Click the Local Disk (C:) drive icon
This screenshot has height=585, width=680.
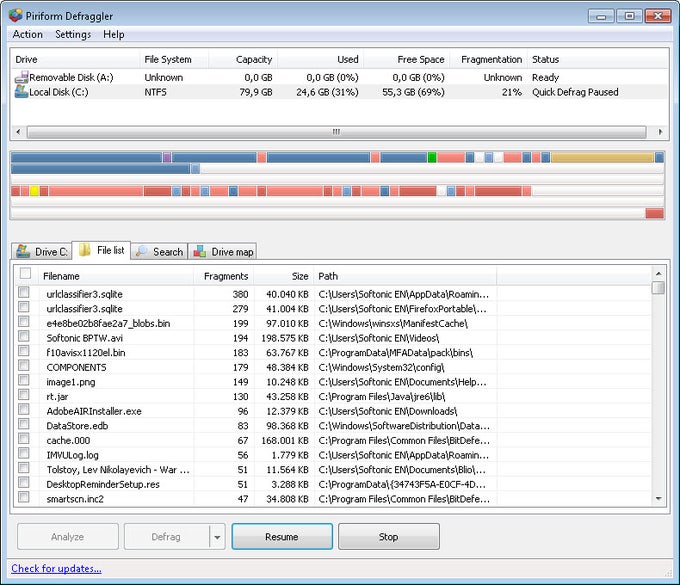[21, 92]
